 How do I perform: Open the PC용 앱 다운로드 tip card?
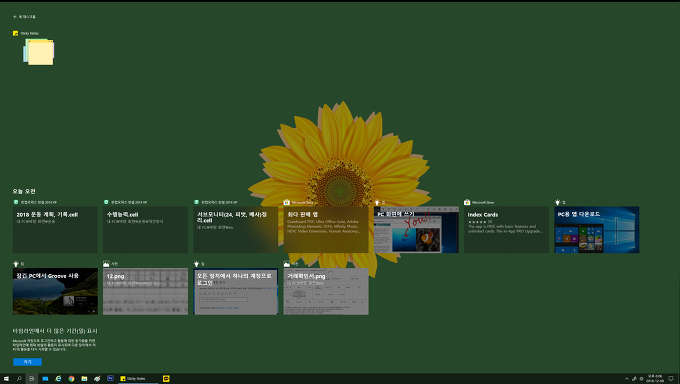click(x=596, y=230)
